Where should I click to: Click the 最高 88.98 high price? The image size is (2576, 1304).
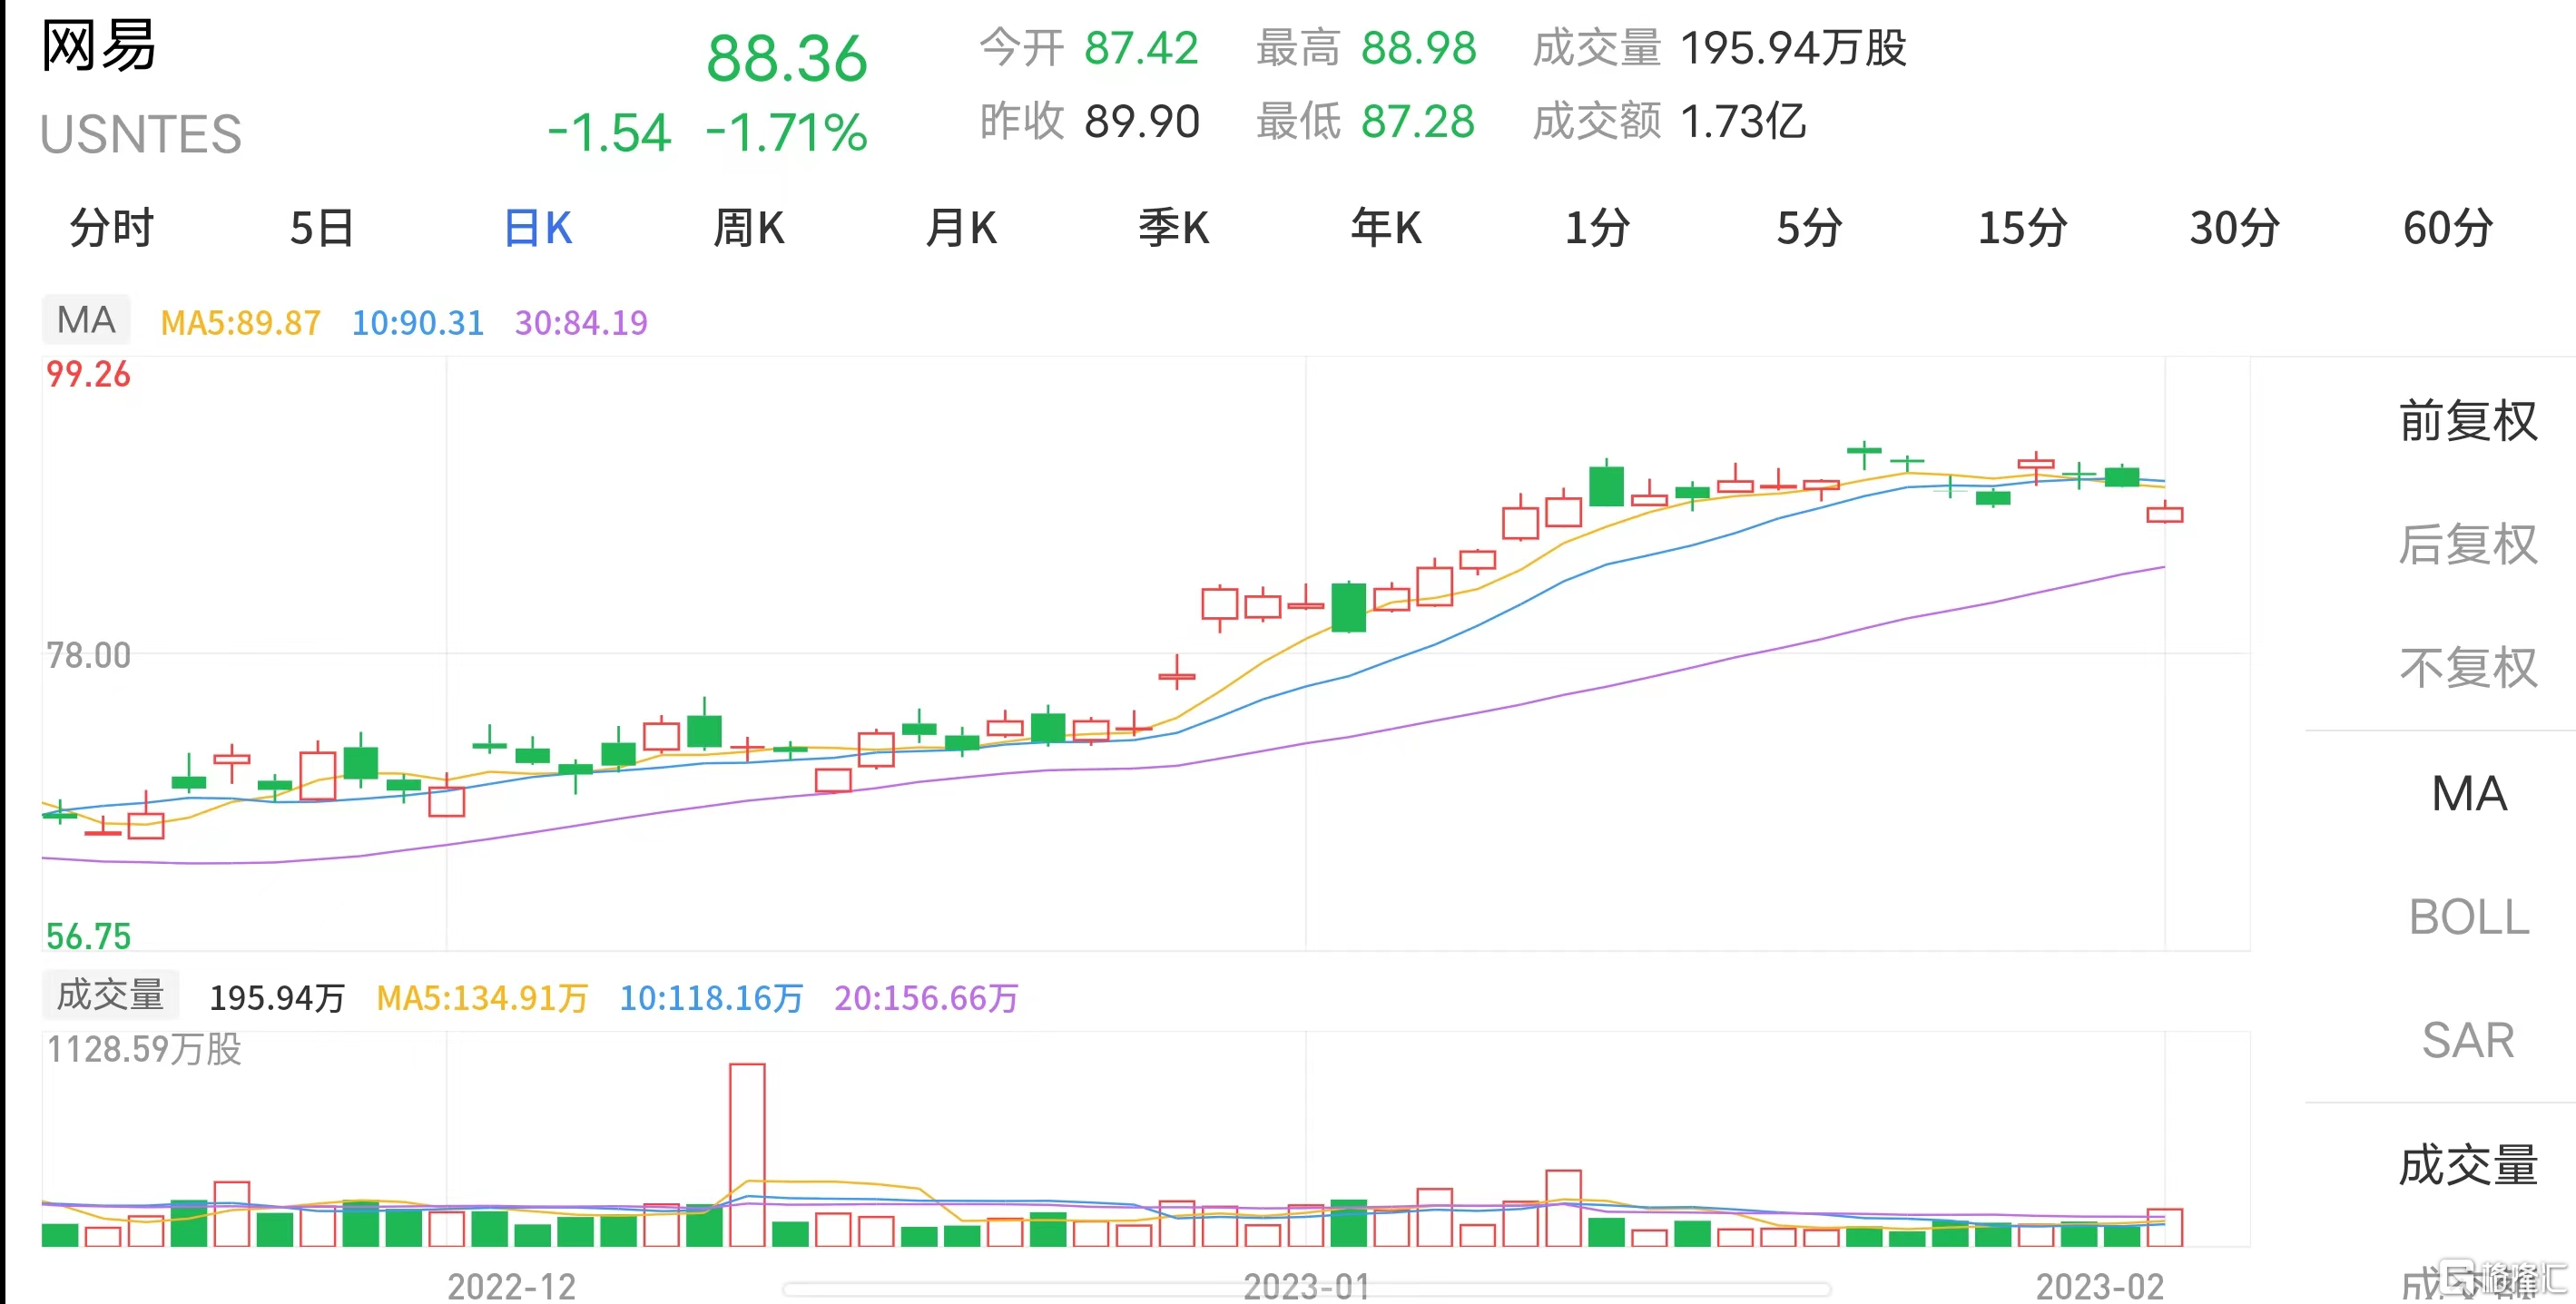[1366, 48]
